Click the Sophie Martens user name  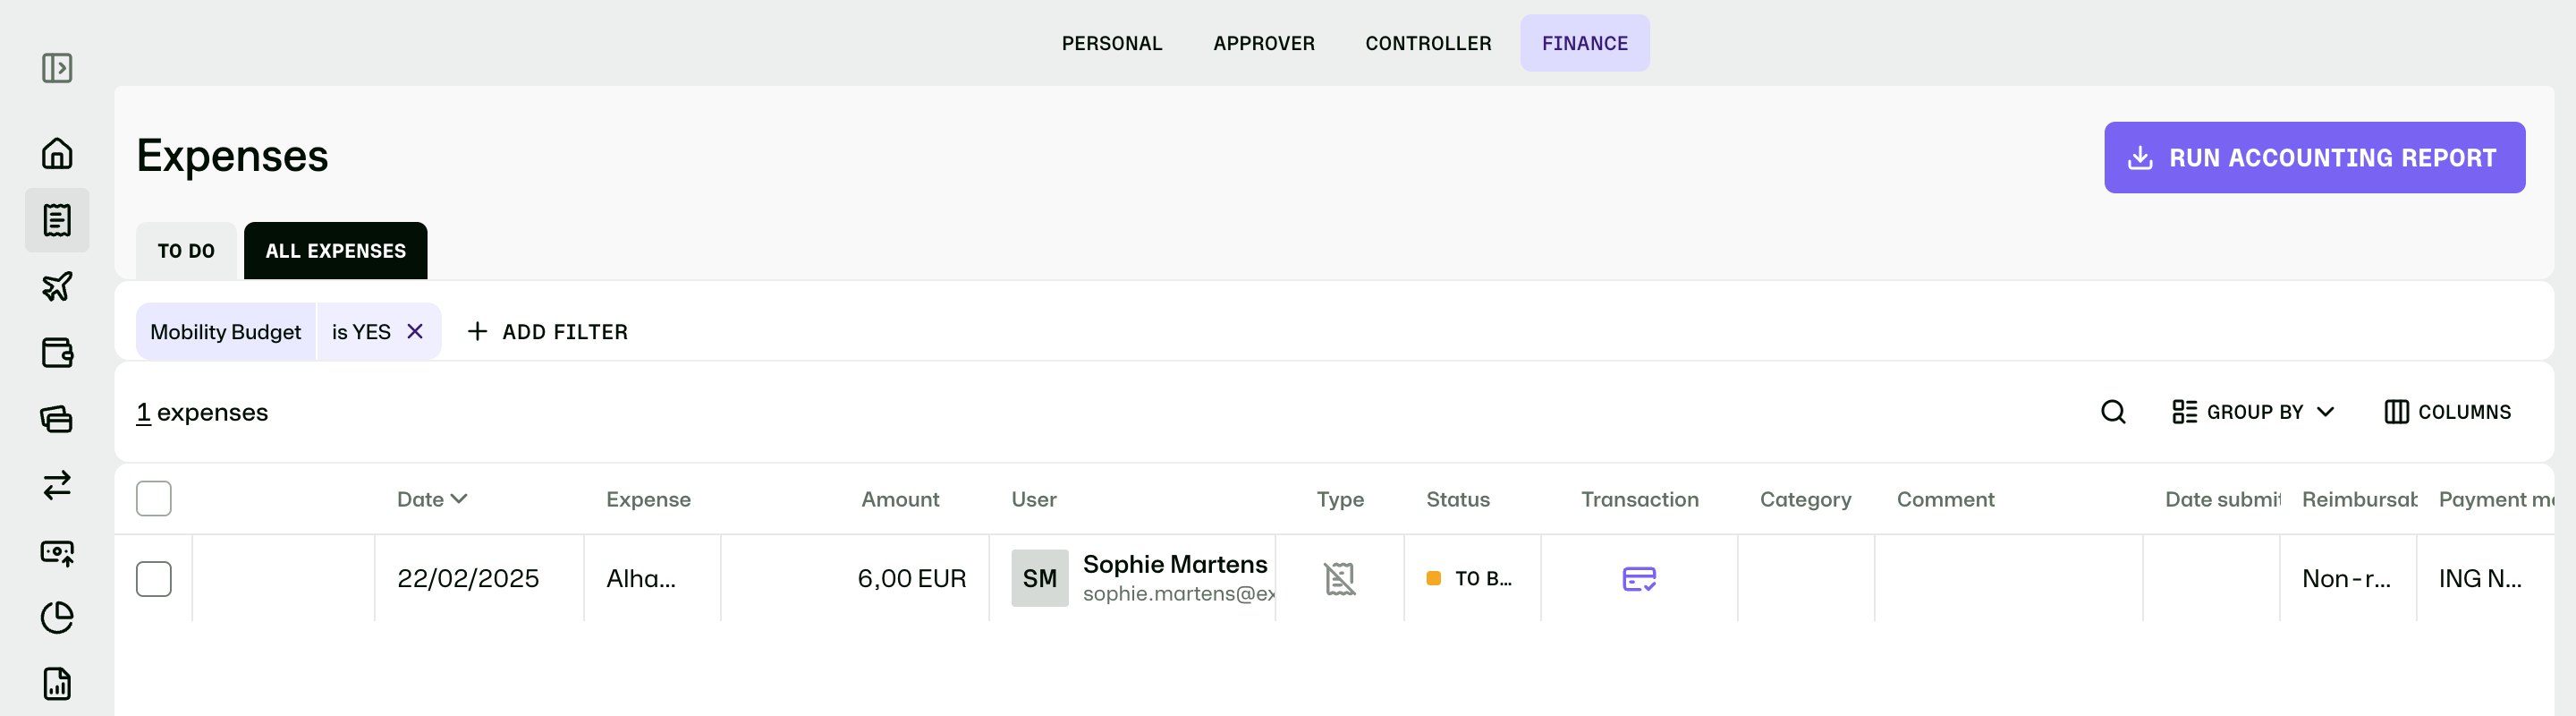click(x=1175, y=564)
